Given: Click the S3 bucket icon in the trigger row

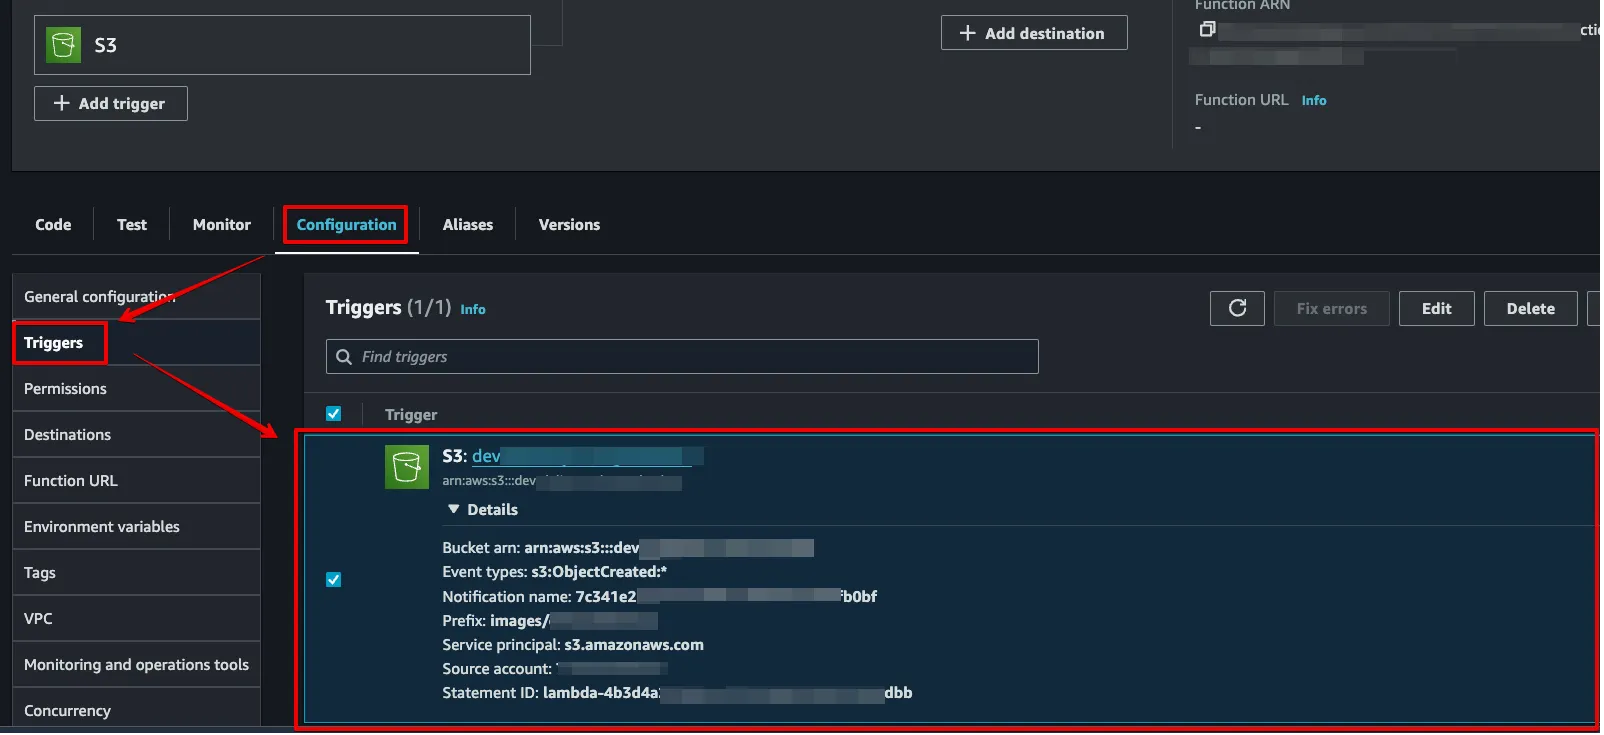Looking at the screenshot, I should pyautogui.click(x=407, y=467).
